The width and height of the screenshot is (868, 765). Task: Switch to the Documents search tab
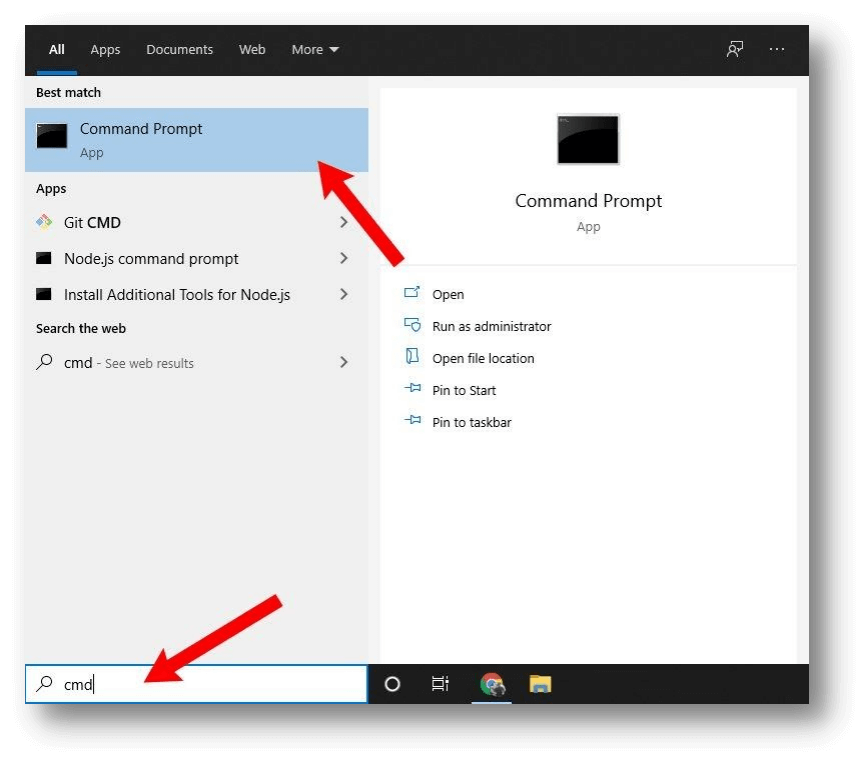pyautogui.click(x=179, y=49)
